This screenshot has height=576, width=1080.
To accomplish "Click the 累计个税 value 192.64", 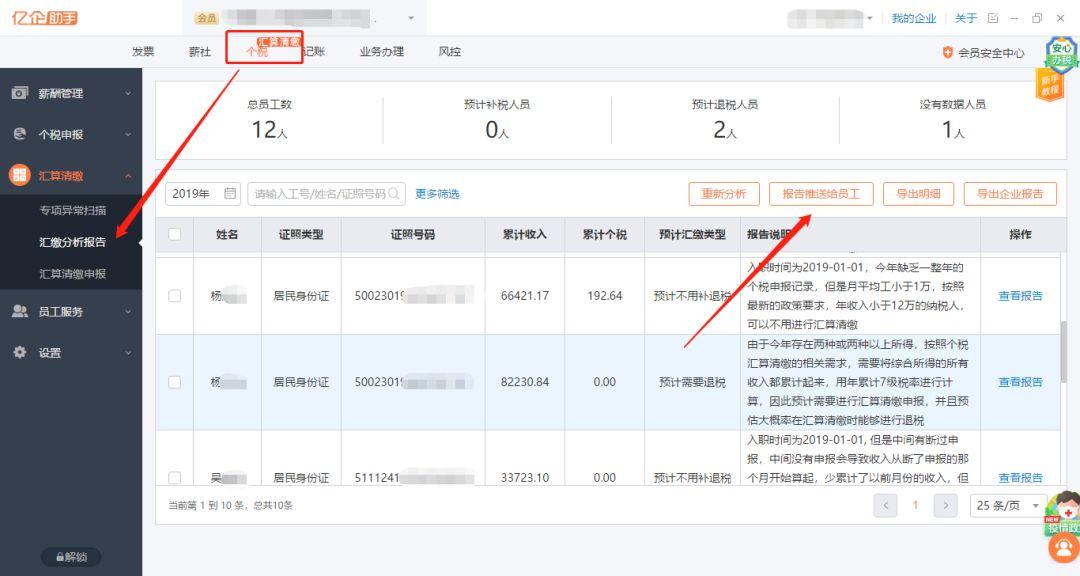I will 605,296.
